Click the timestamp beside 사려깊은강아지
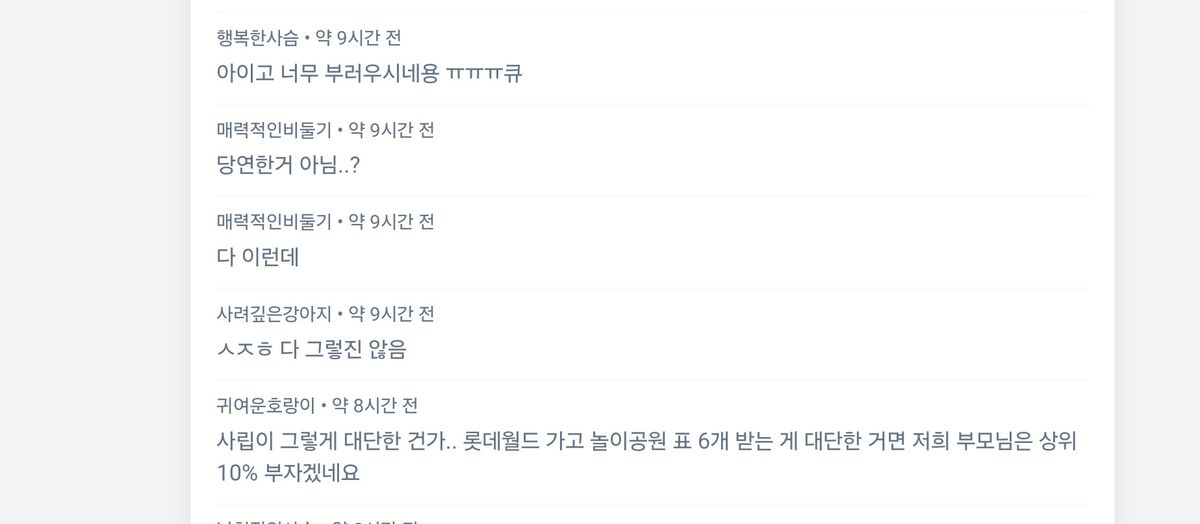The image size is (1200, 524). point(391,314)
